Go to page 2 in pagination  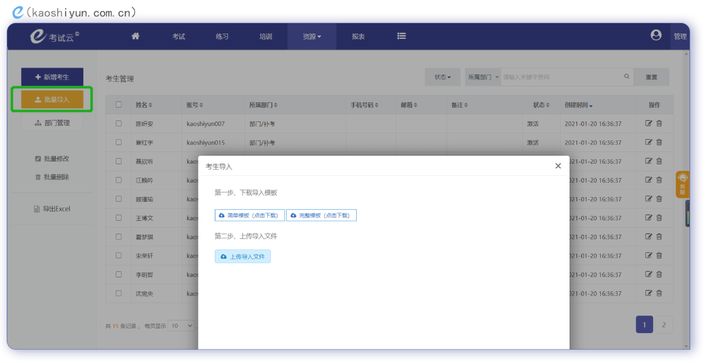663,325
